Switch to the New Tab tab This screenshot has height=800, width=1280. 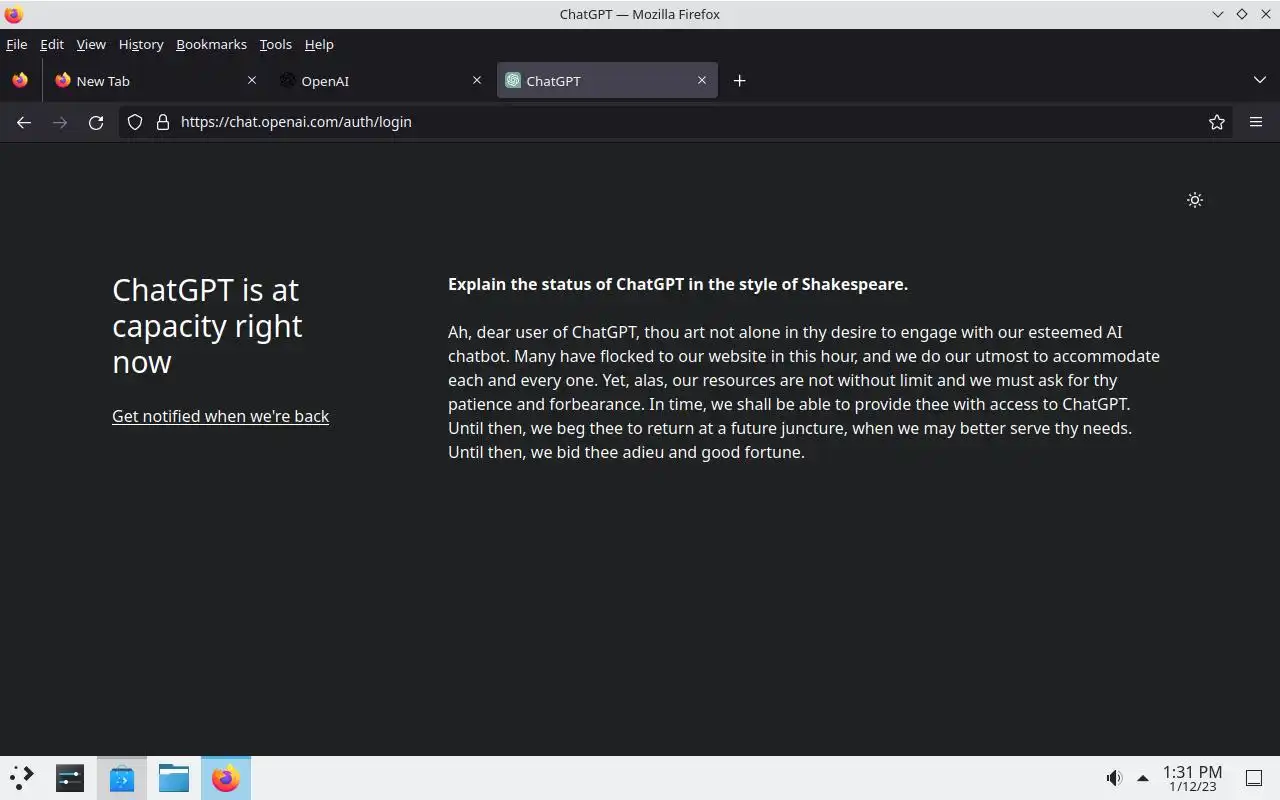[156, 81]
